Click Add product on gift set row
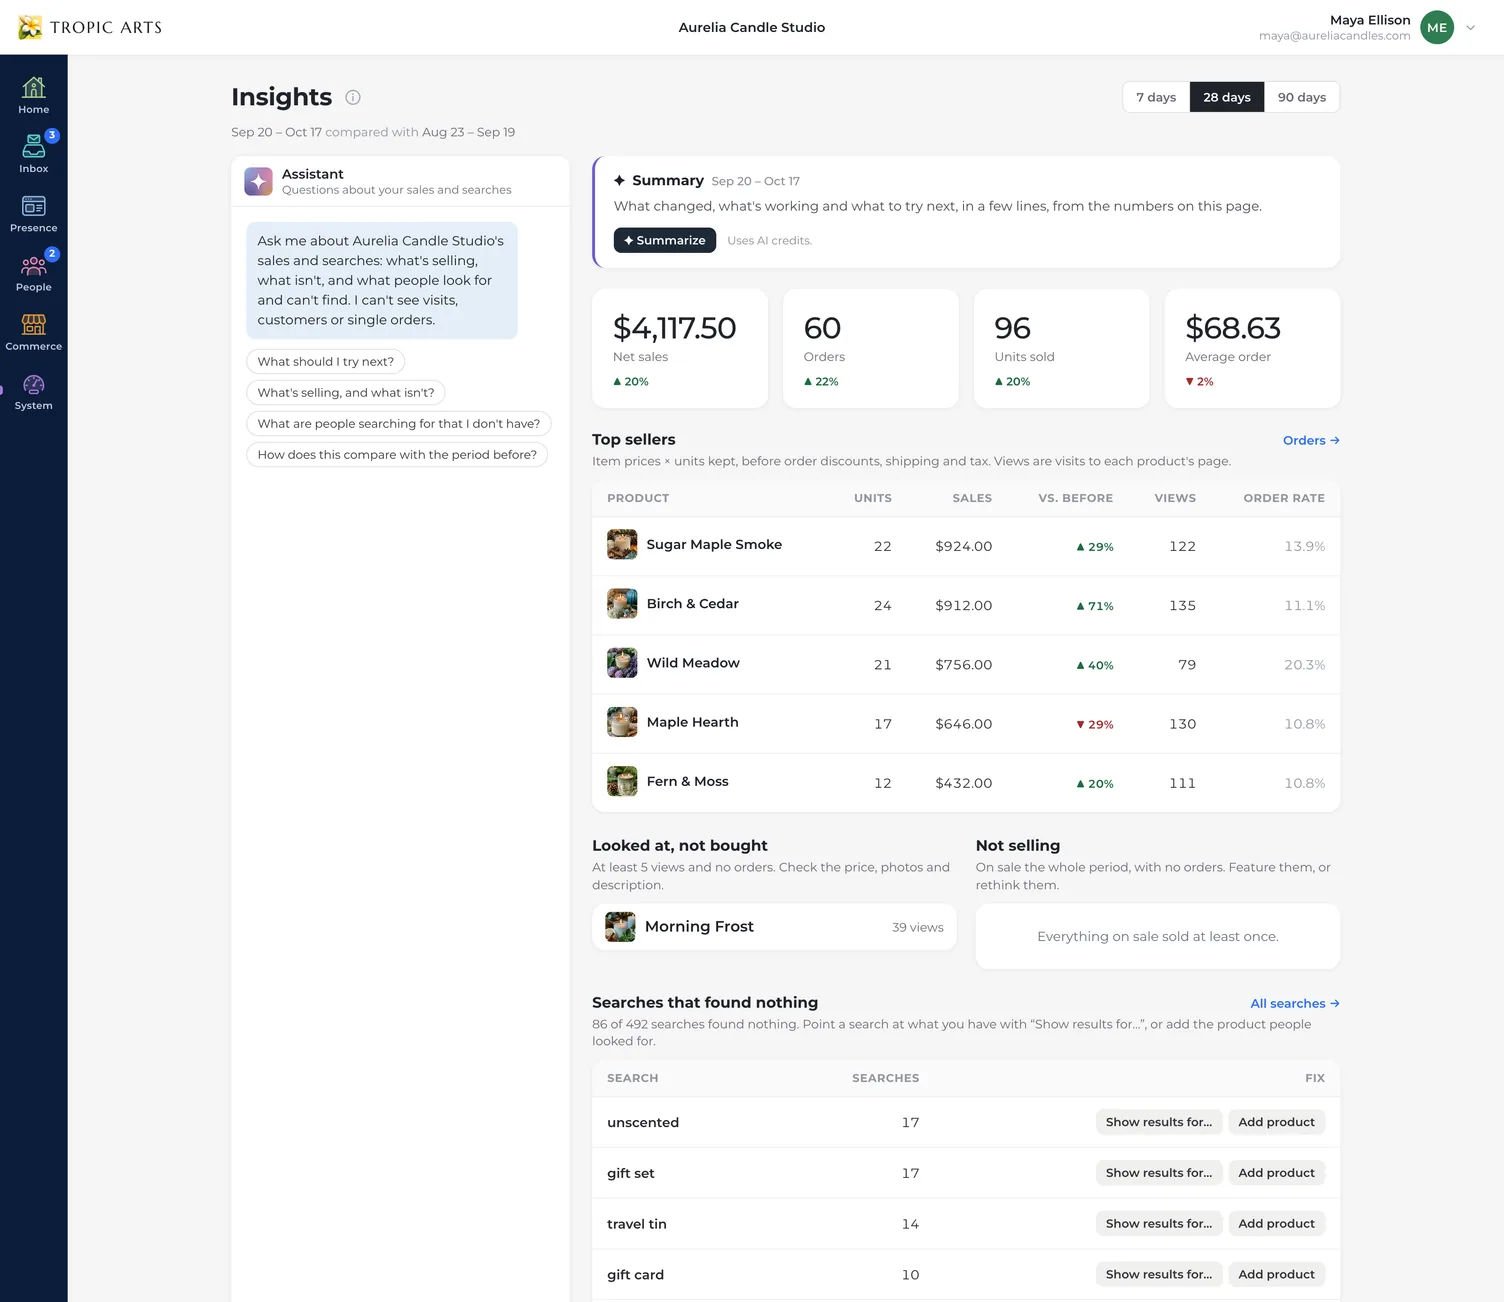The height and width of the screenshot is (1302, 1504). pyautogui.click(x=1276, y=1173)
